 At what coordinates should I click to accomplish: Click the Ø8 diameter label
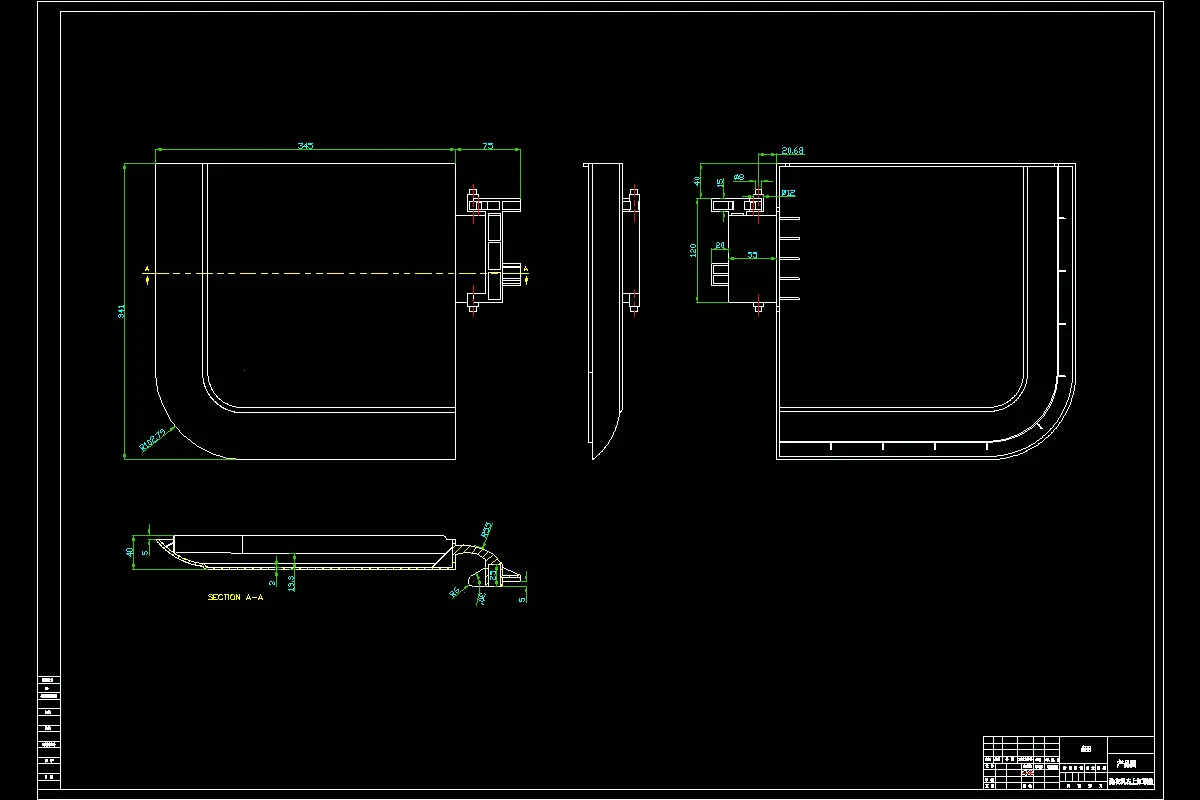(x=739, y=177)
